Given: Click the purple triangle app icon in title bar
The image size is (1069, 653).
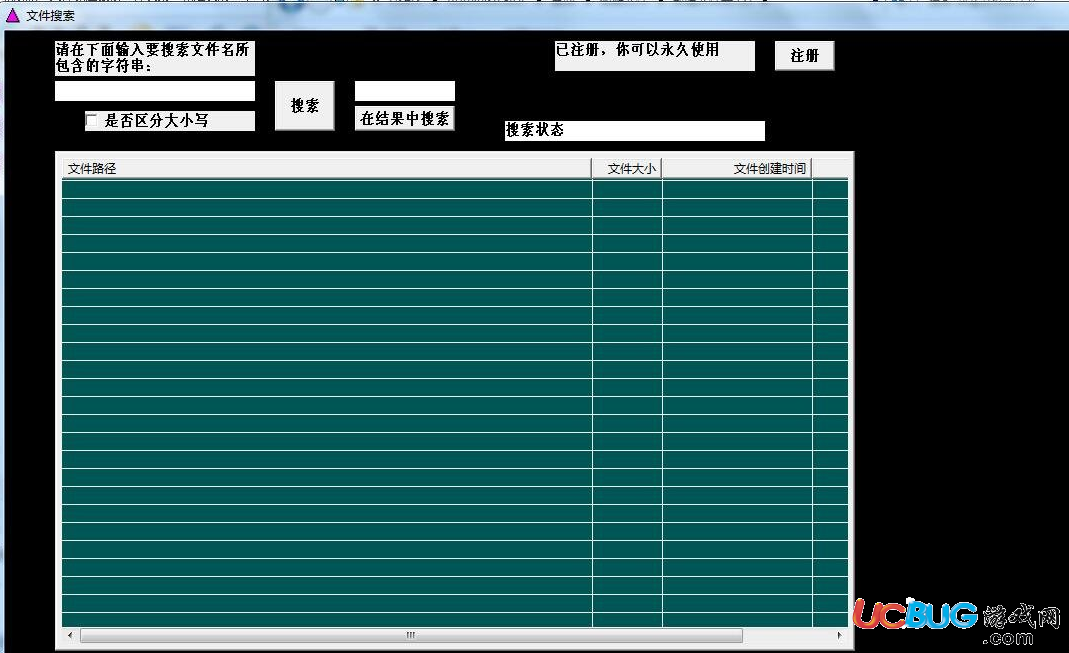Looking at the screenshot, I should coord(12,15).
